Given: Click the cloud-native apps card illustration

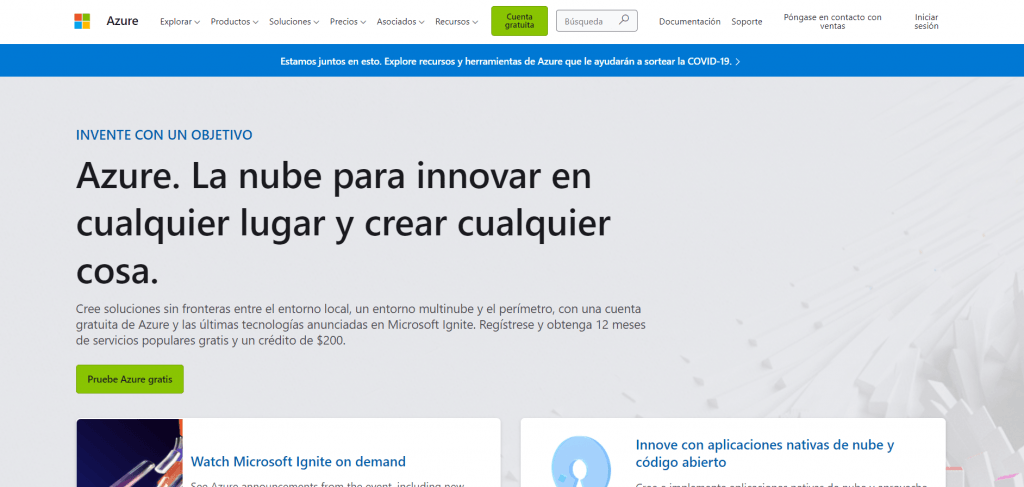Looking at the screenshot, I should (579, 462).
